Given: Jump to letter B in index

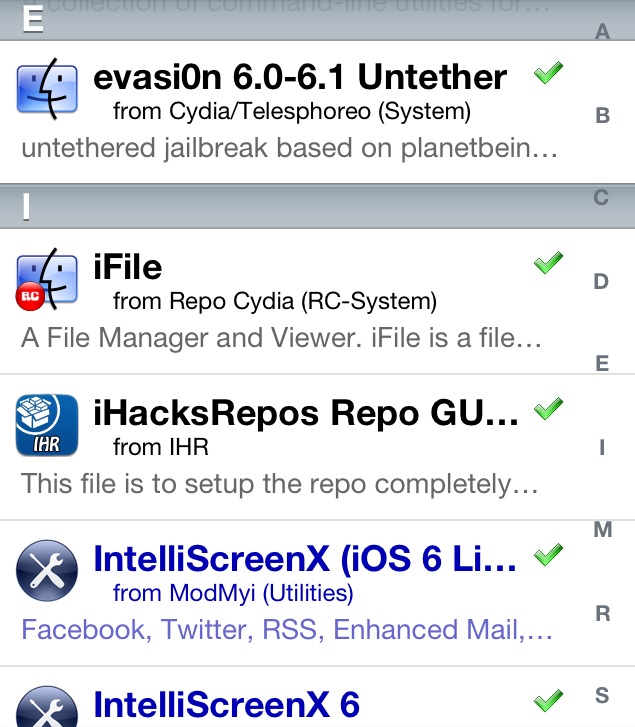Looking at the screenshot, I should (602, 116).
